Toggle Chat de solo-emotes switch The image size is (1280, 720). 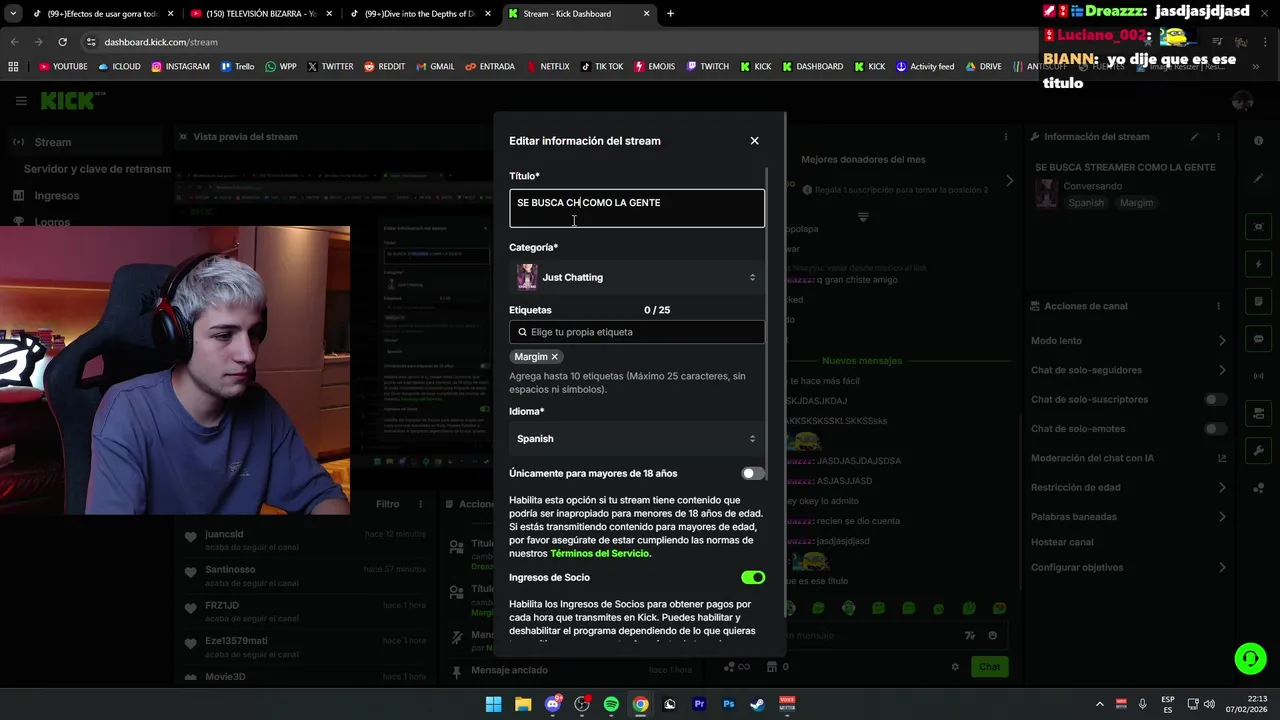(x=1215, y=429)
